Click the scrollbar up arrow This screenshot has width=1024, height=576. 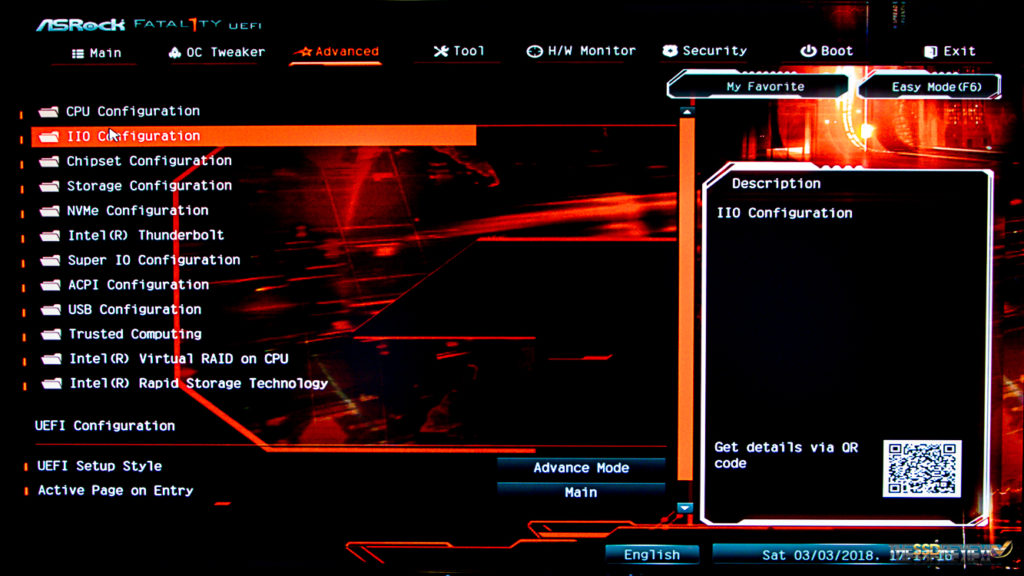[686, 112]
